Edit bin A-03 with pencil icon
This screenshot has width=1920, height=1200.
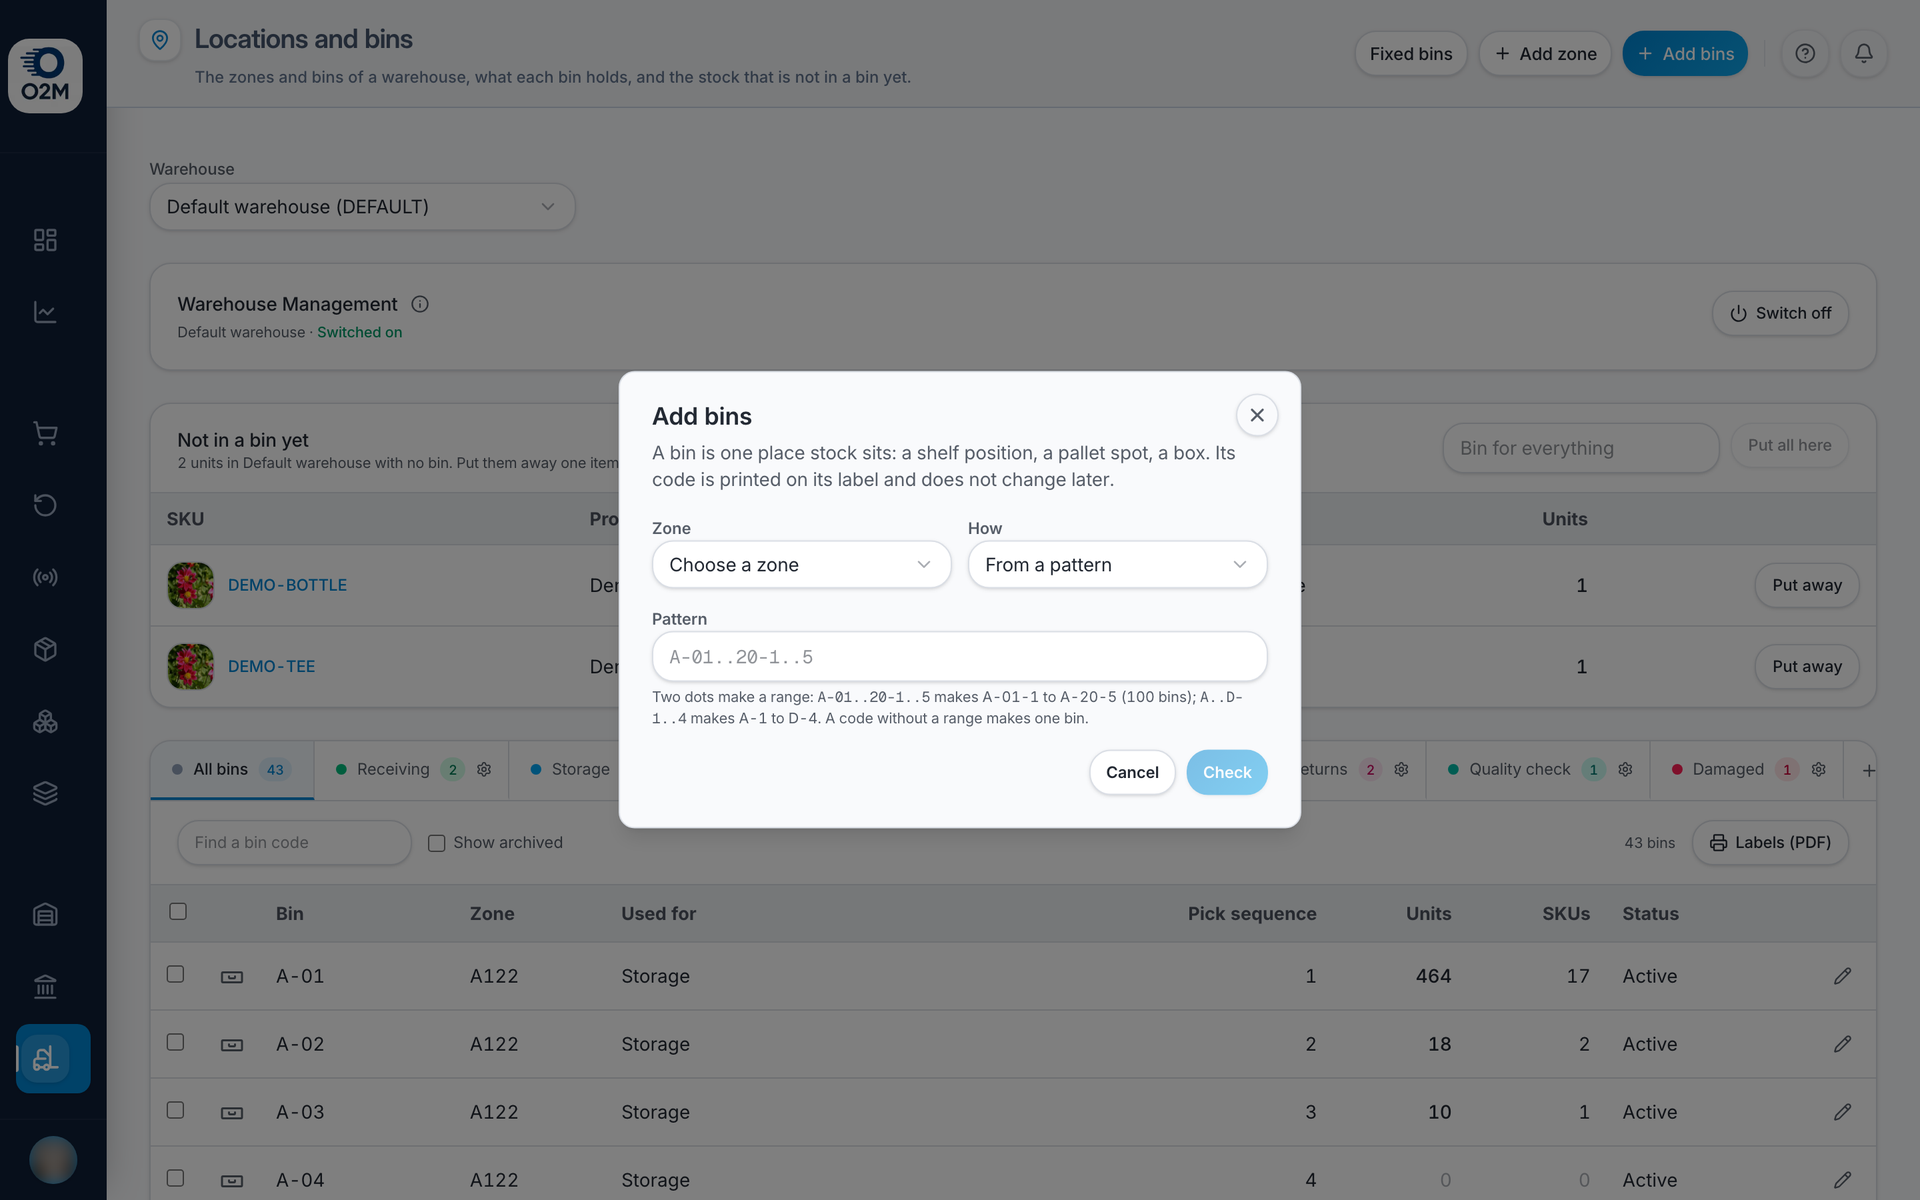[1842, 1112]
